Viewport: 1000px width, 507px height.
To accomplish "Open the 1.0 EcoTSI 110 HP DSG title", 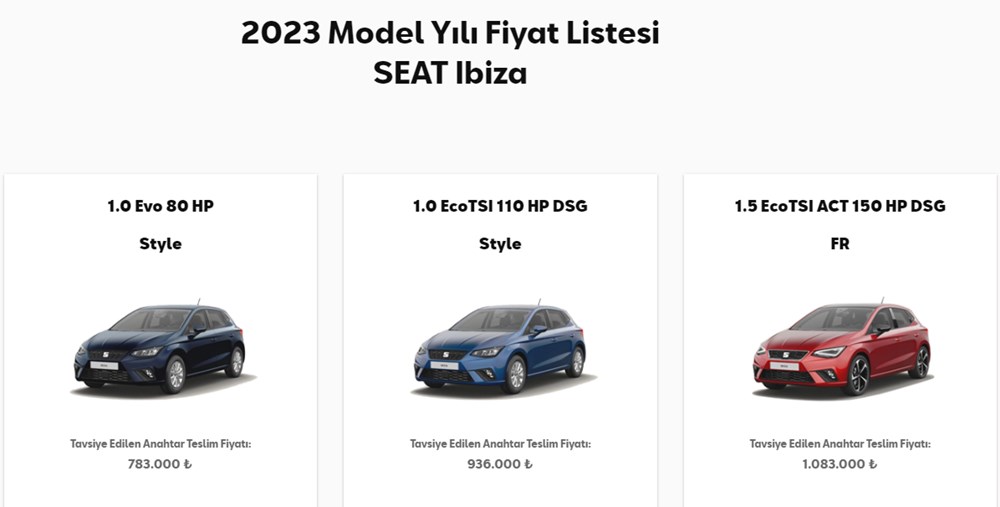I will pos(500,206).
